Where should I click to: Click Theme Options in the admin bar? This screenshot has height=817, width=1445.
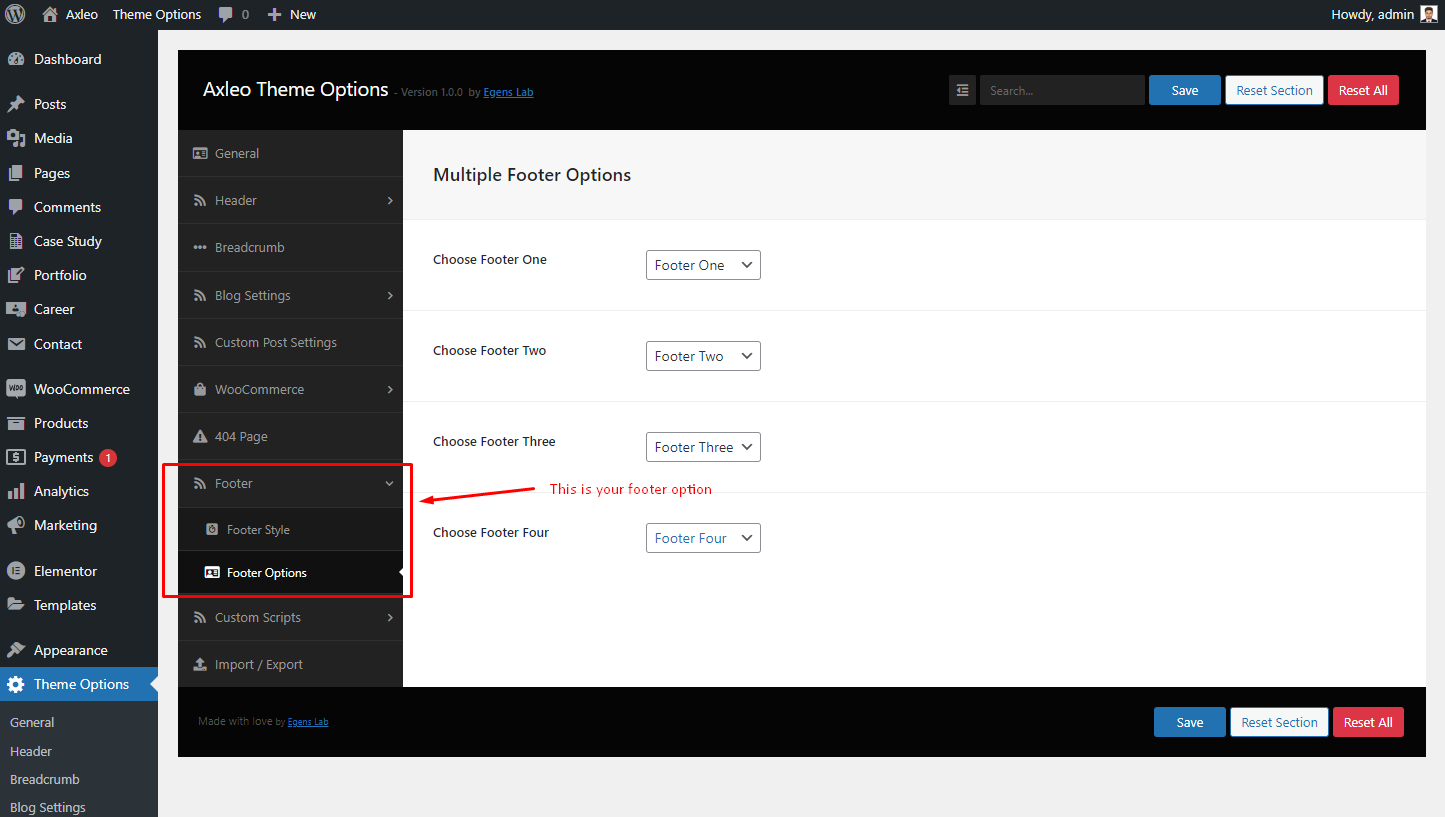(x=157, y=14)
